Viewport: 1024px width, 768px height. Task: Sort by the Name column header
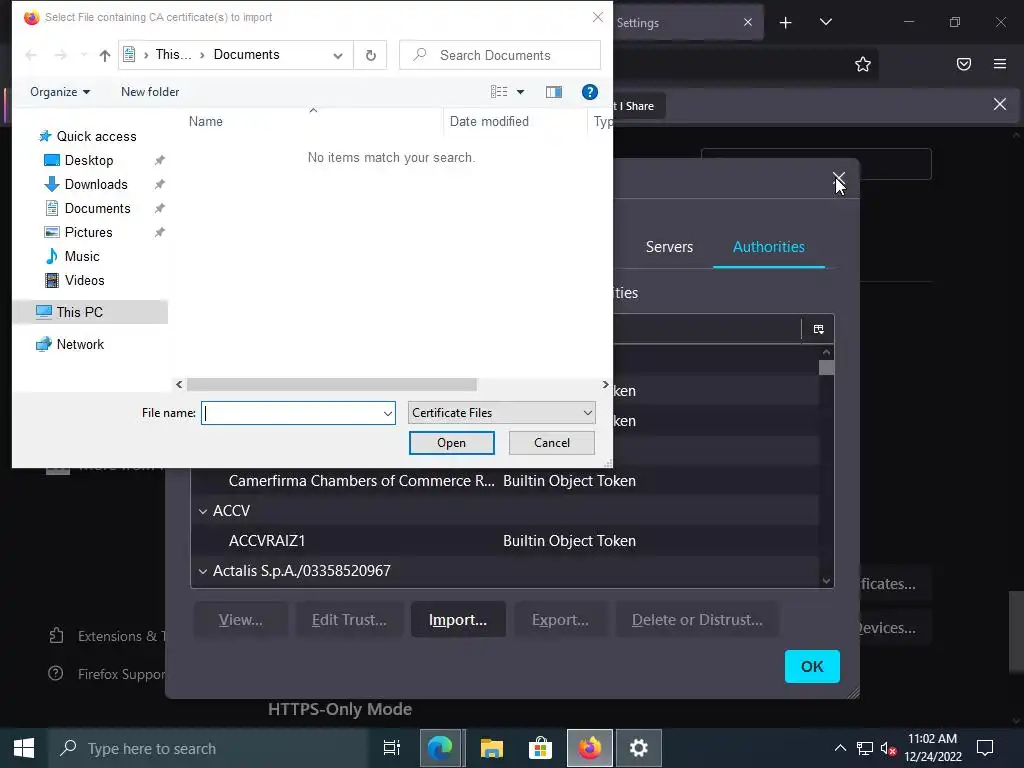(x=206, y=121)
